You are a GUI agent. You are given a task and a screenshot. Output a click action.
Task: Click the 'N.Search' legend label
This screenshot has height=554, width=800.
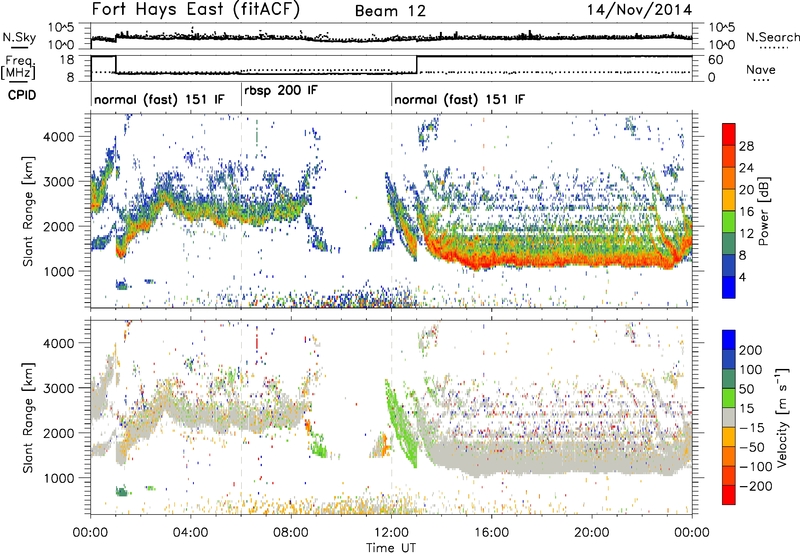coord(773,37)
